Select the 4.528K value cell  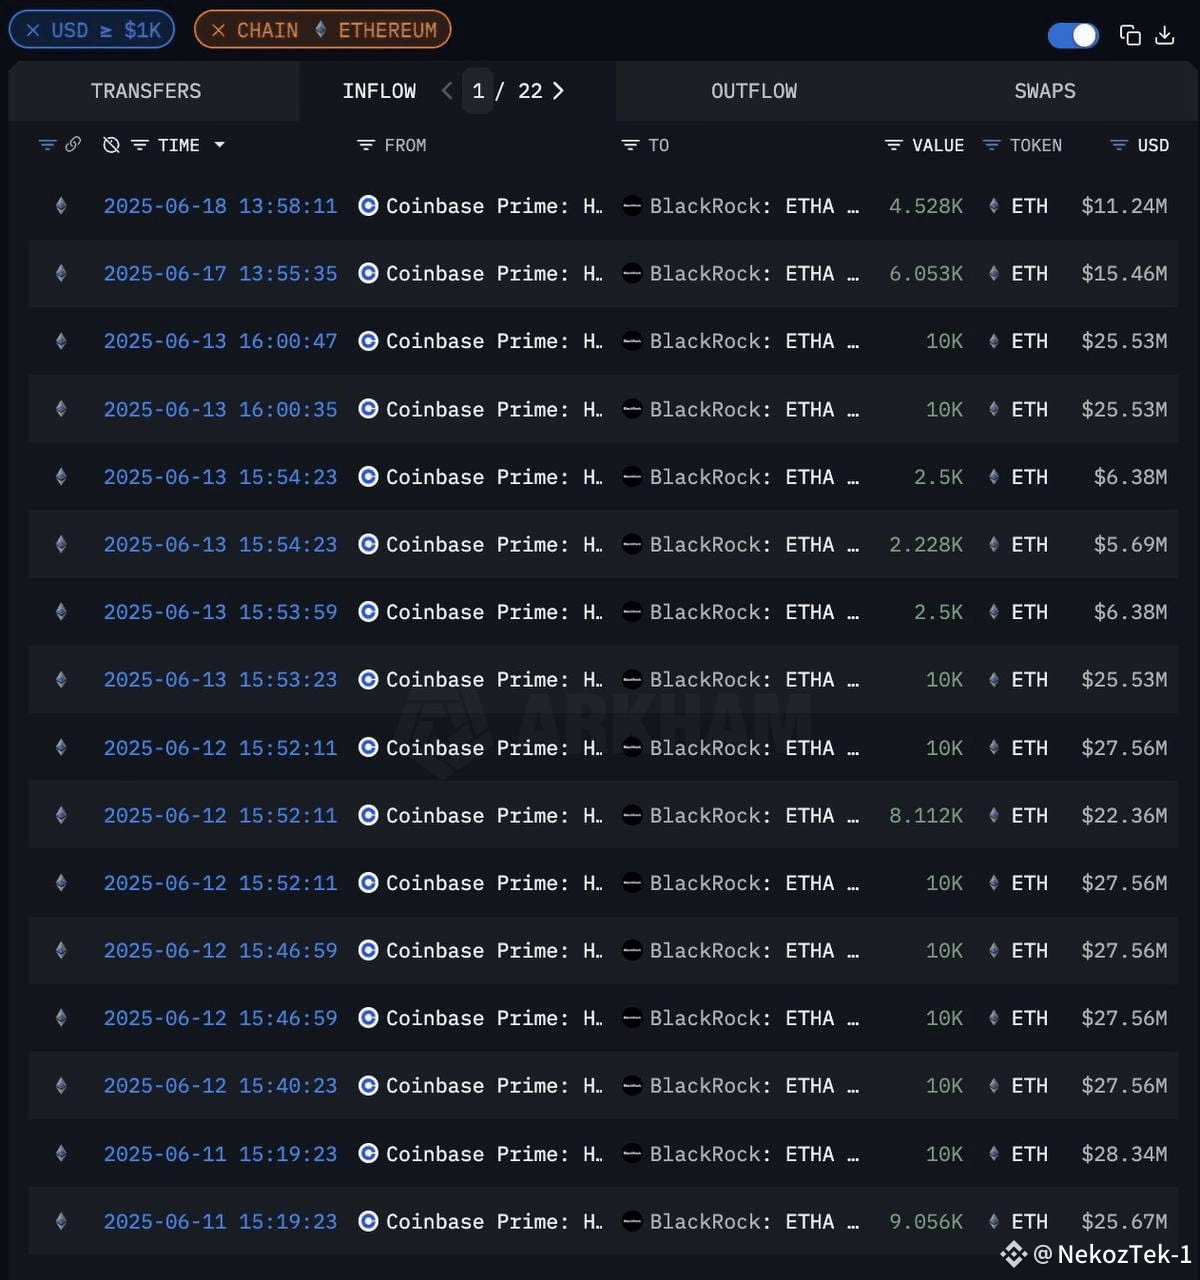(x=926, y=206)
